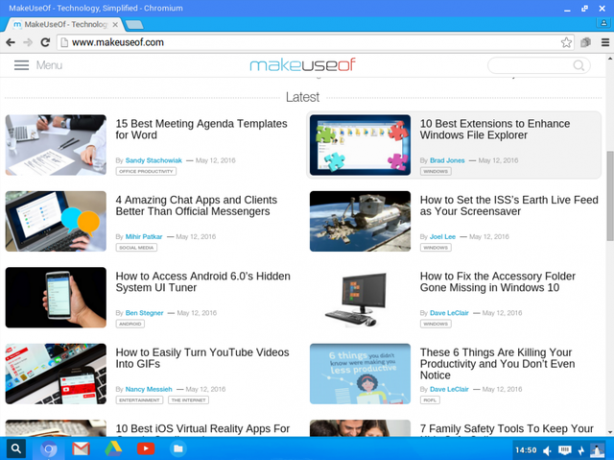Click puzzle-piece File Explorer thumbnail
The width and height of the screenshot is (614, 460).
[360, 145]
